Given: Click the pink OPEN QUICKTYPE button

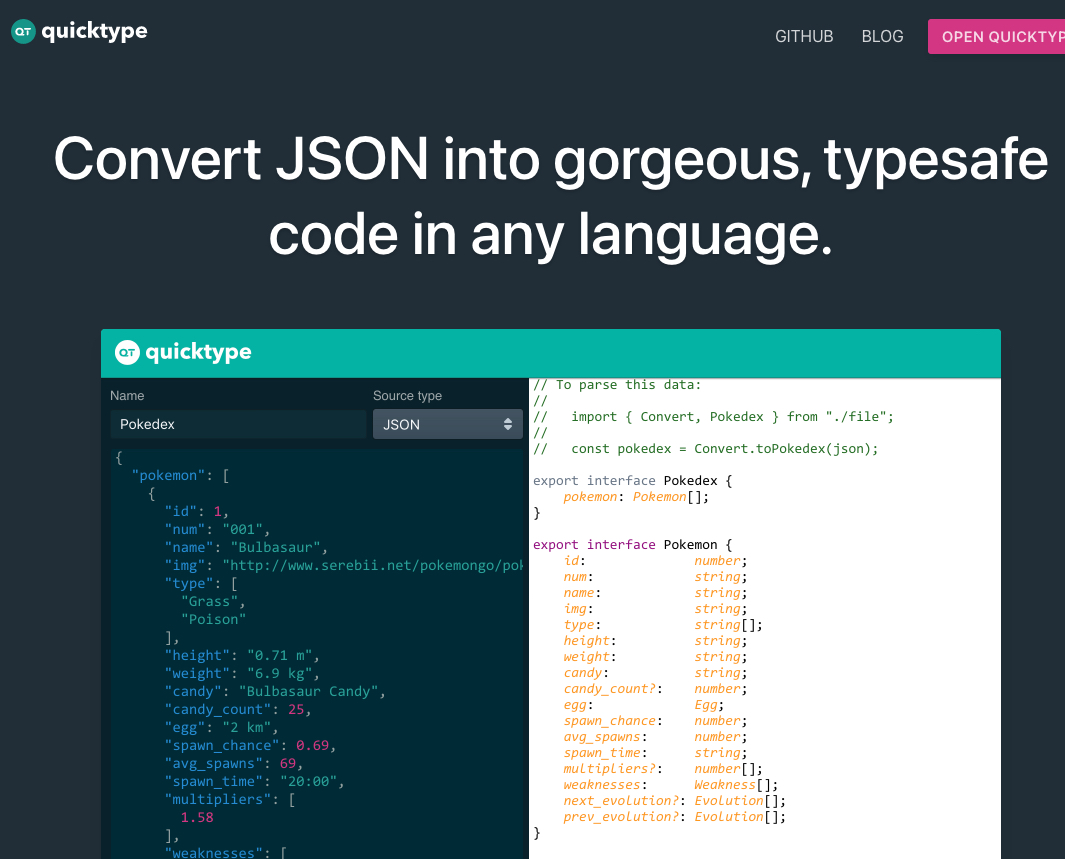Looking at the screenshot, I should (996, 37).
